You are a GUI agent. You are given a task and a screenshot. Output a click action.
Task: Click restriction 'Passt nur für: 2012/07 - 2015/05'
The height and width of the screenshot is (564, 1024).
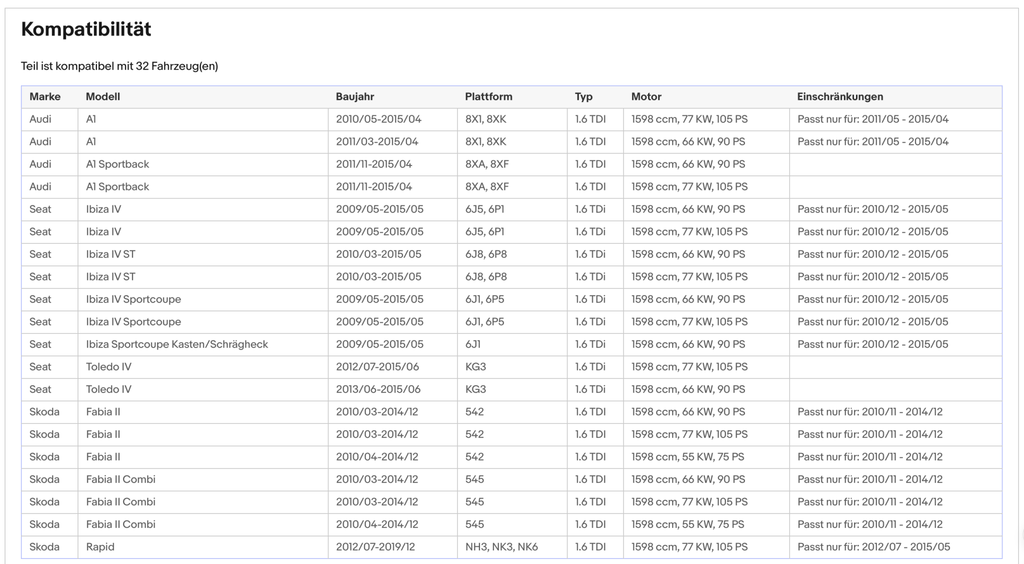873,547
